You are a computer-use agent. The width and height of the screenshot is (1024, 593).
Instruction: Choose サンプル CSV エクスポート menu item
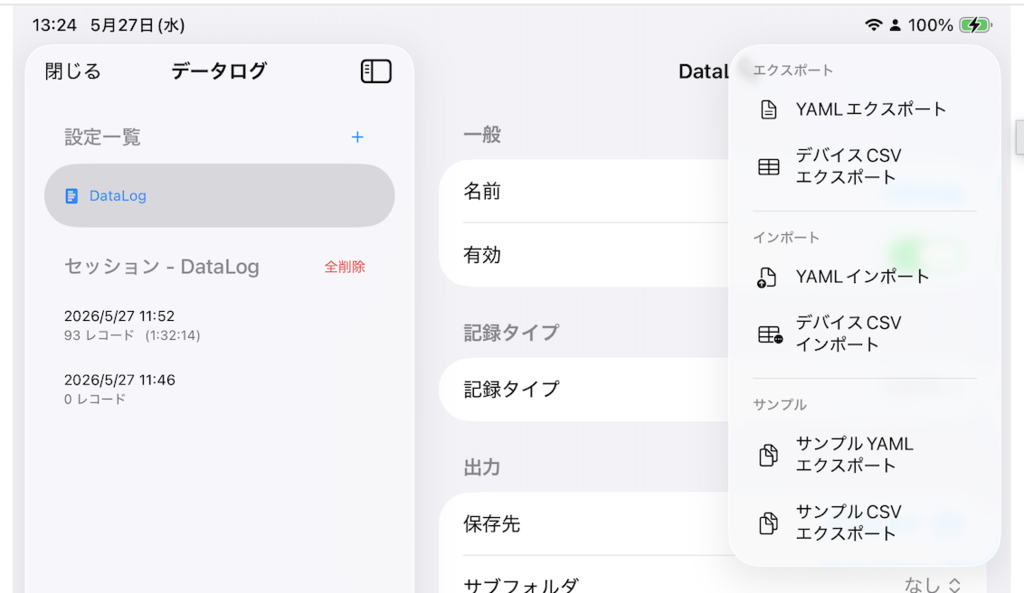(865, 522)
